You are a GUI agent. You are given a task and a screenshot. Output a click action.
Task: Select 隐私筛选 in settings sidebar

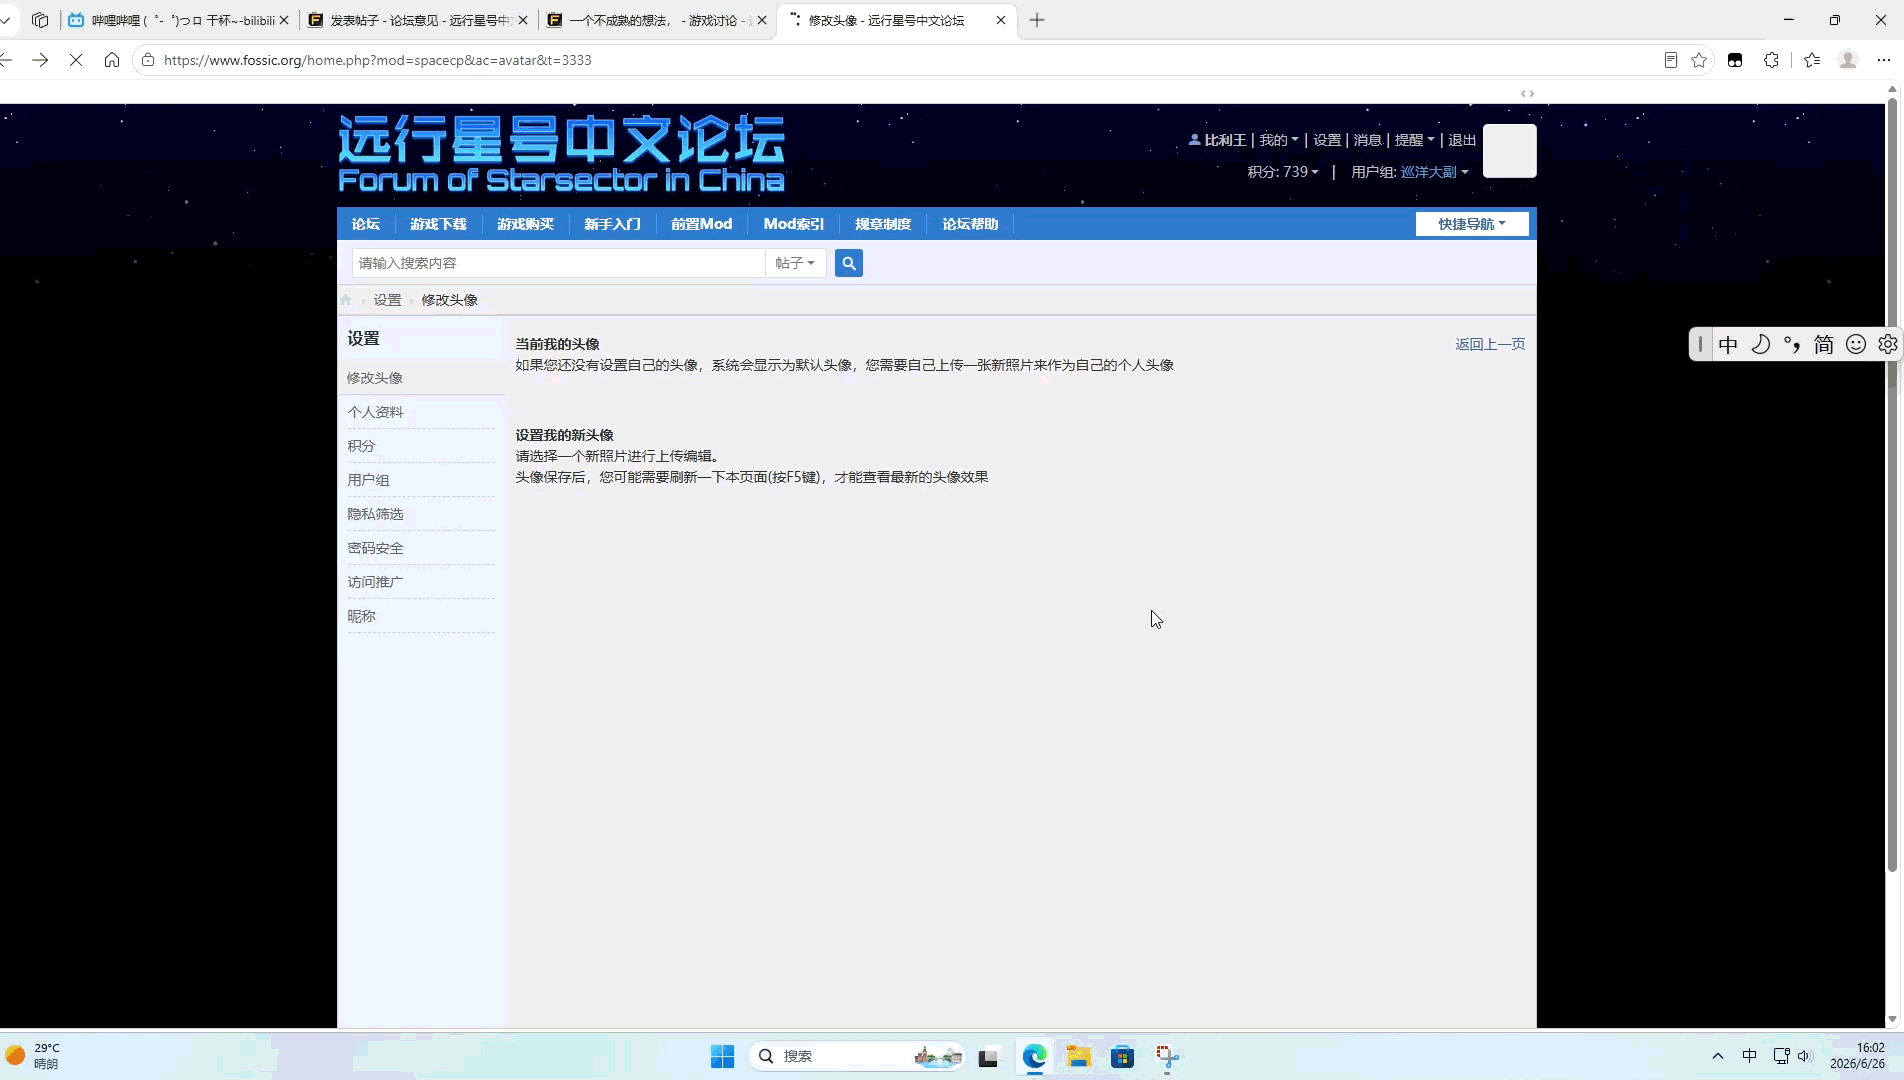(375, 514)
